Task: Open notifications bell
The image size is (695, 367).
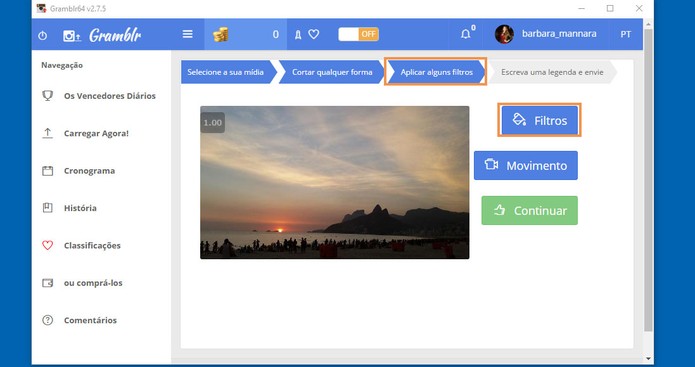Action: (x=465, y=34)
